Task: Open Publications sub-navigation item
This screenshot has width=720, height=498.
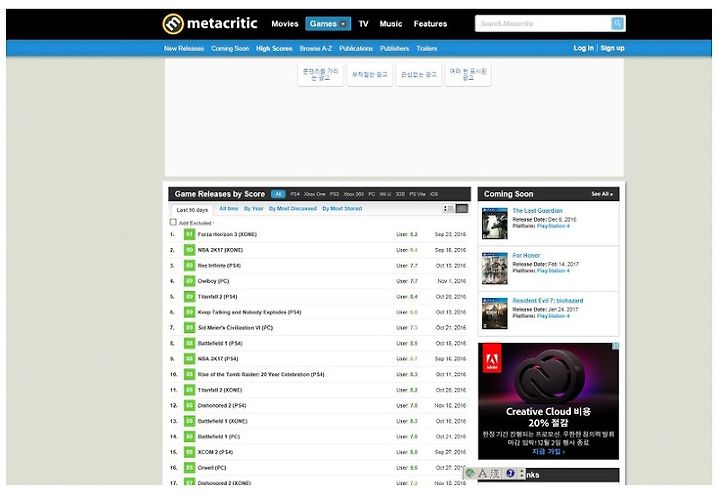Action: [356, 48]
